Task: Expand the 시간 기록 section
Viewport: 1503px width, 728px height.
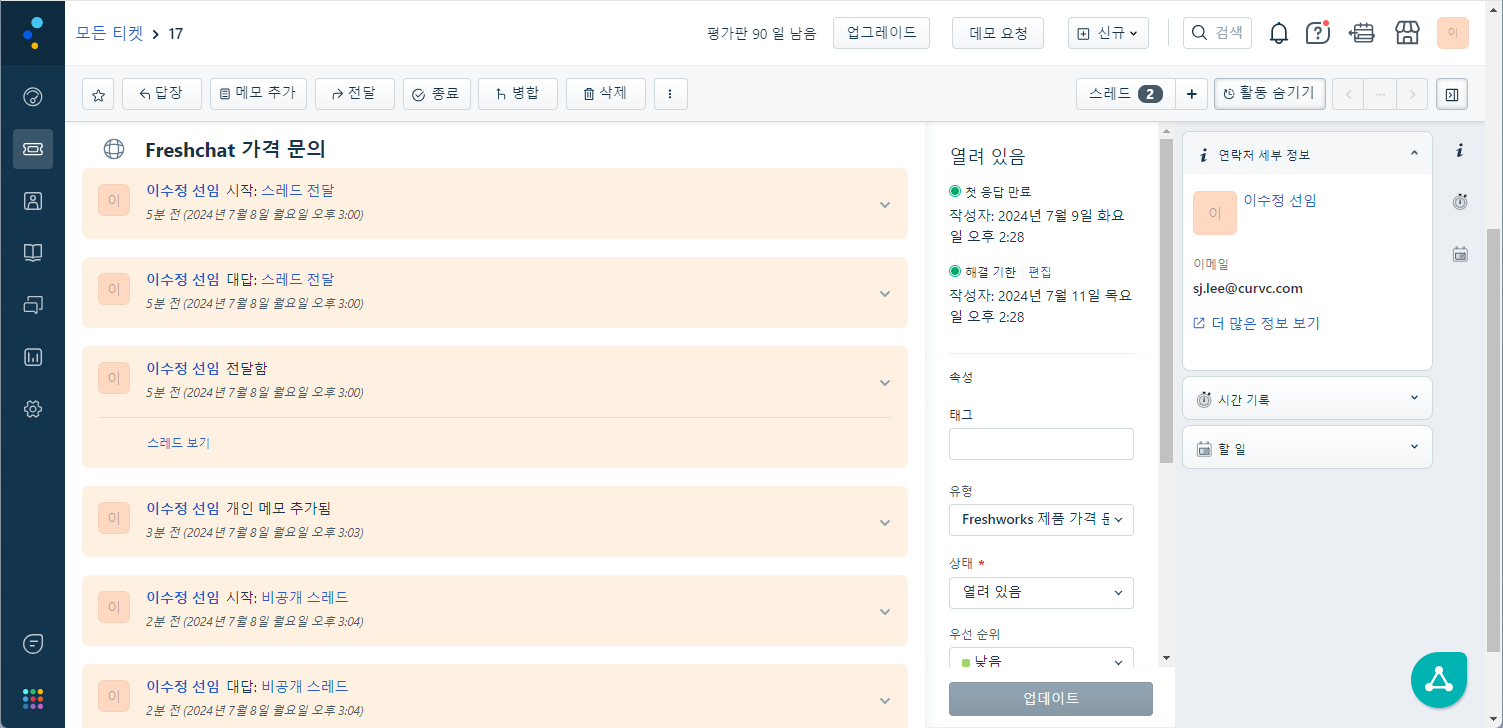Action: point(1307,398)
